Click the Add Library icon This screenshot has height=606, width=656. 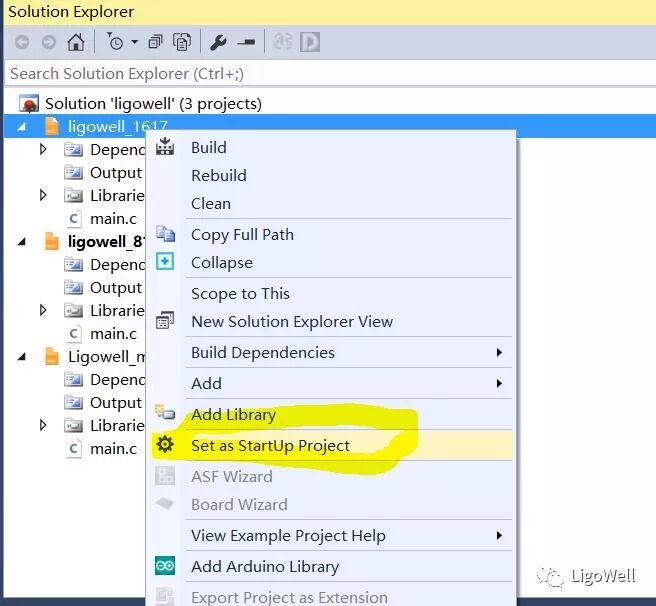165,412
